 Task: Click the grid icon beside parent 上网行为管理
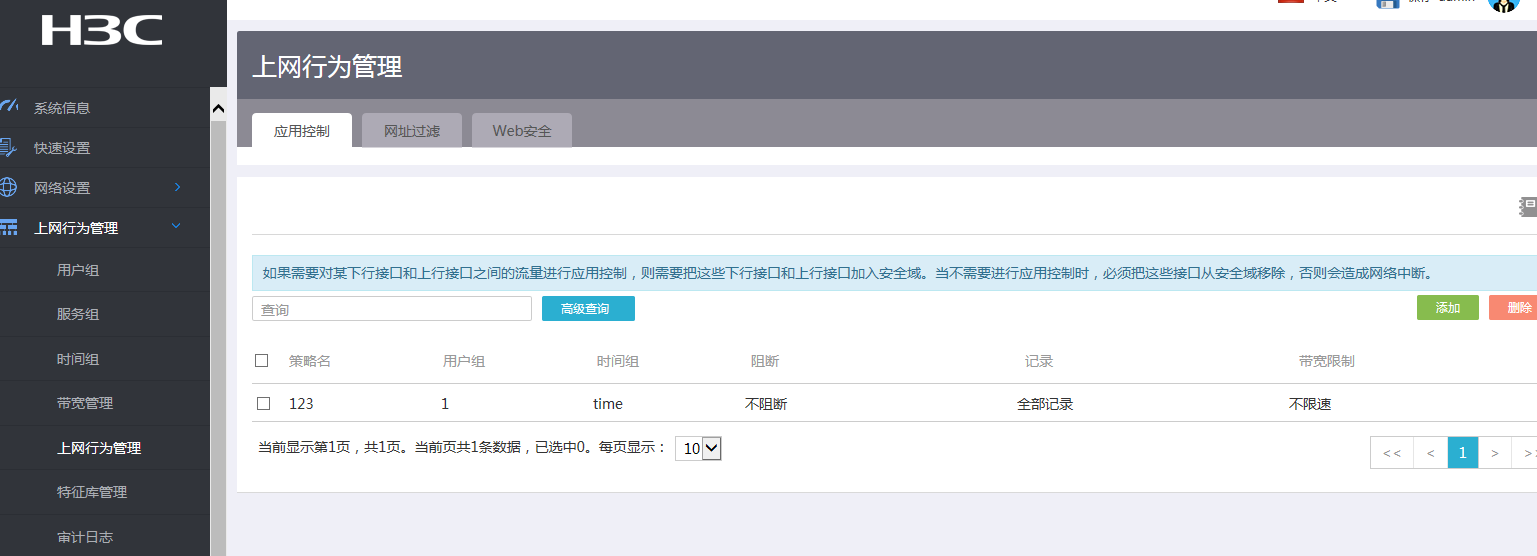pyautogui.click(x=8, y=228)
